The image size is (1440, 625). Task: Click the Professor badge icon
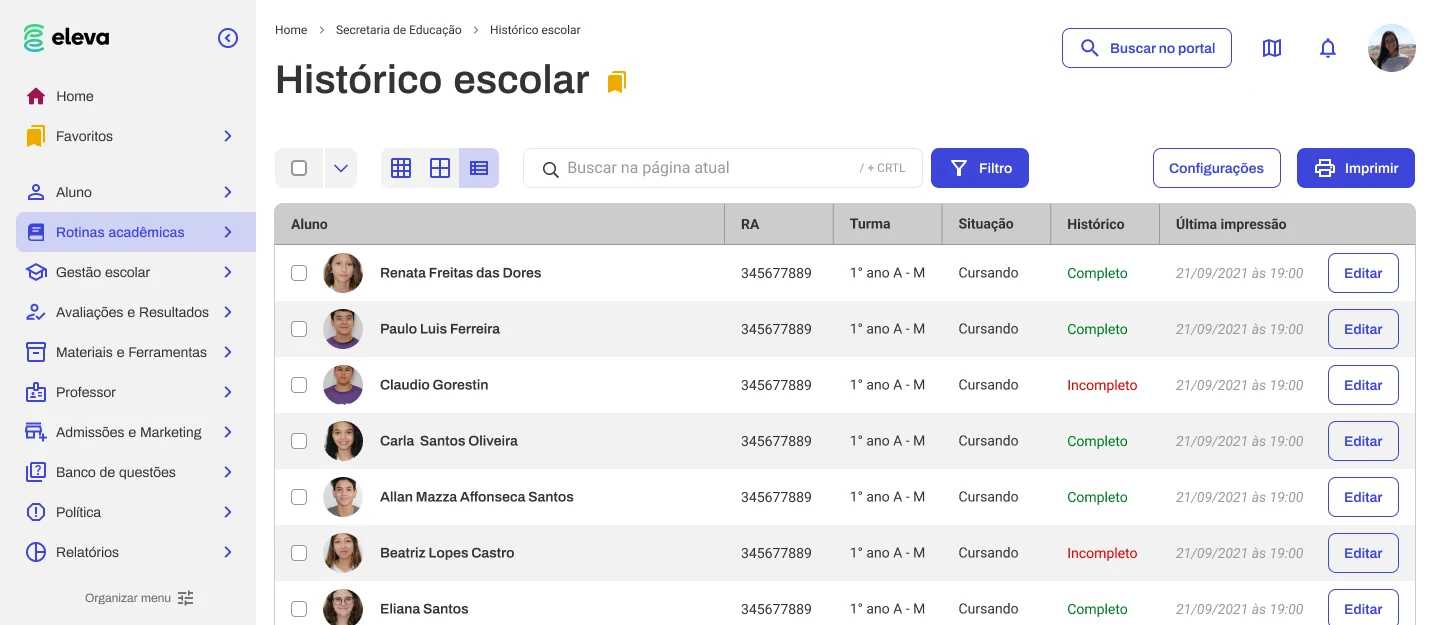point(36,392)
